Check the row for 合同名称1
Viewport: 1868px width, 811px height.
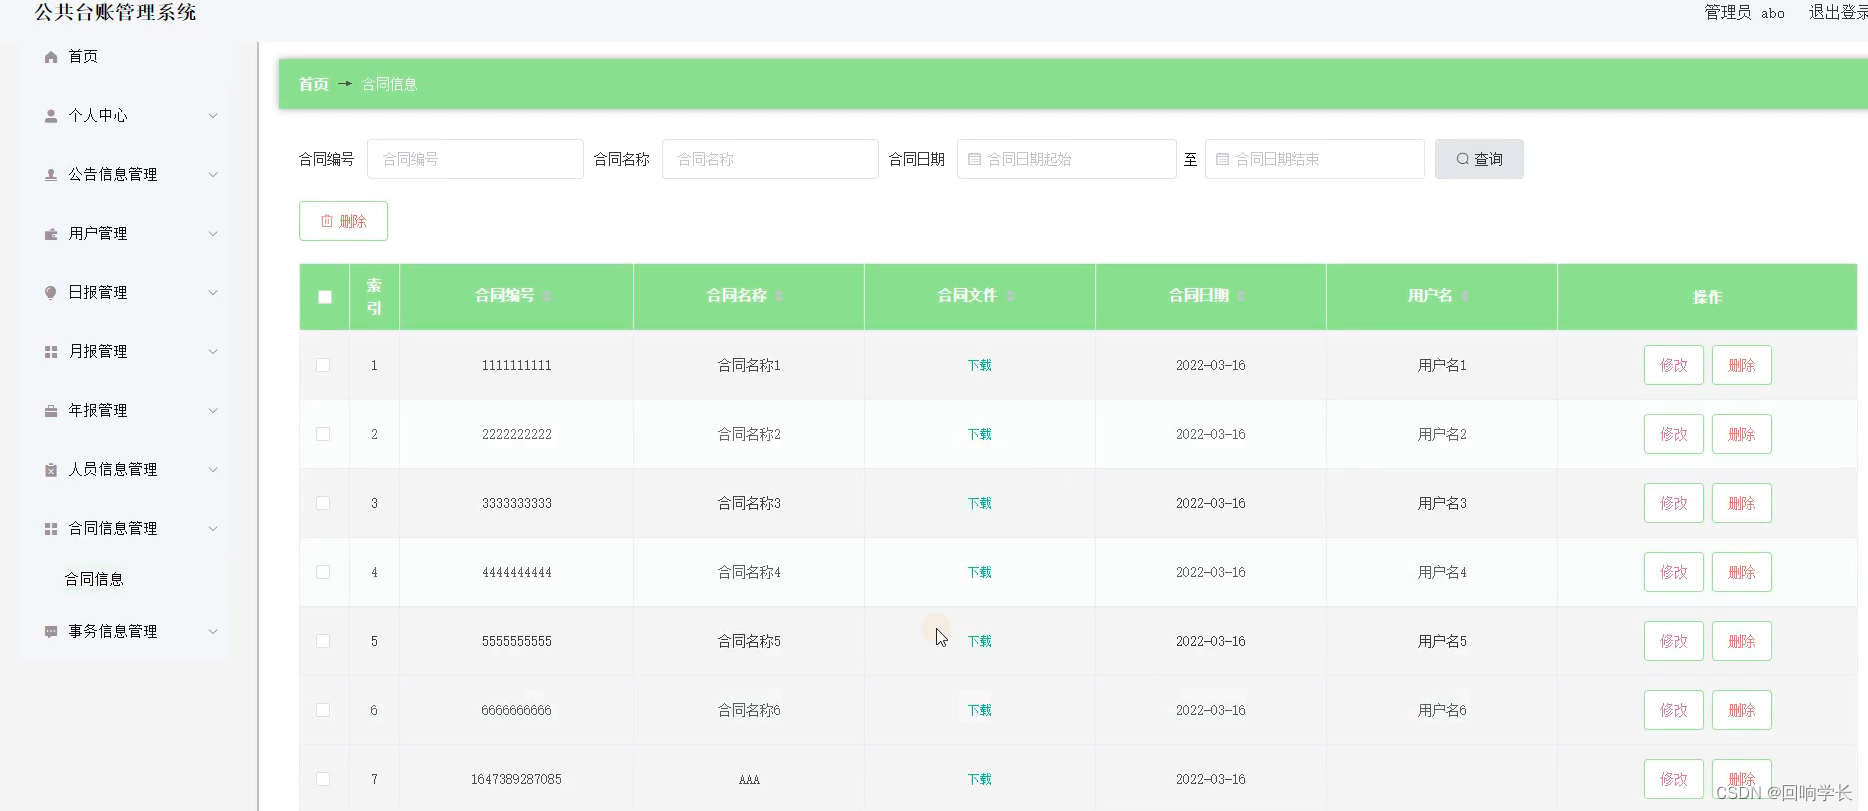coord(323,365)
